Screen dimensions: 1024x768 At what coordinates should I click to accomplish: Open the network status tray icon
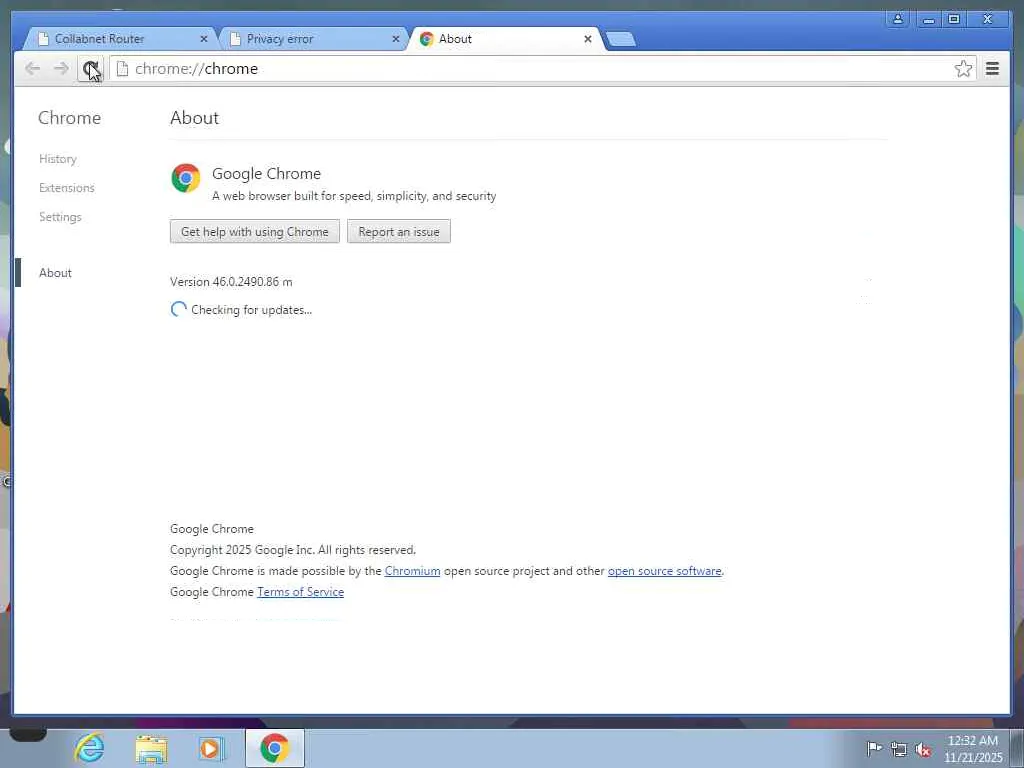click(x=899, y=750)
